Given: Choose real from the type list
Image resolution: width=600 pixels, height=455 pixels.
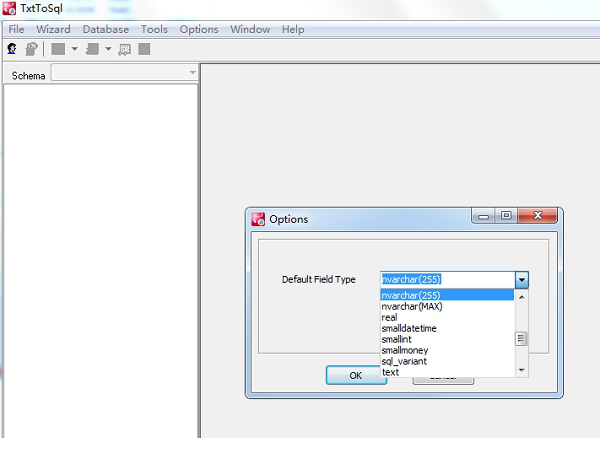Looking at the screenshot, I should [447, 318].
